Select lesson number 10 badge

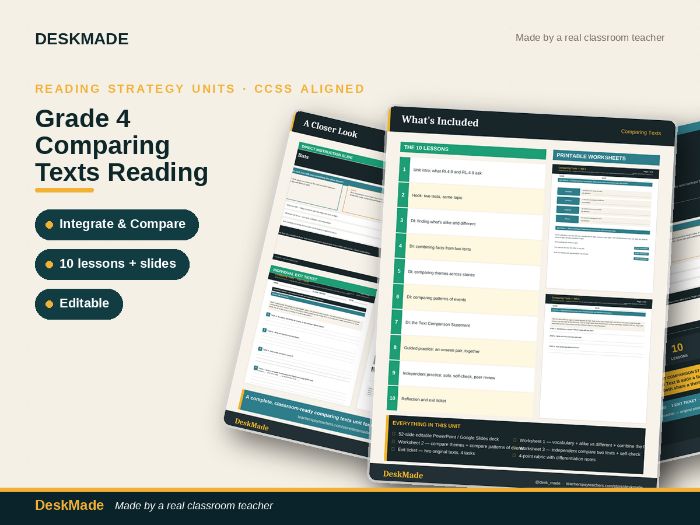tap(392, 398)
